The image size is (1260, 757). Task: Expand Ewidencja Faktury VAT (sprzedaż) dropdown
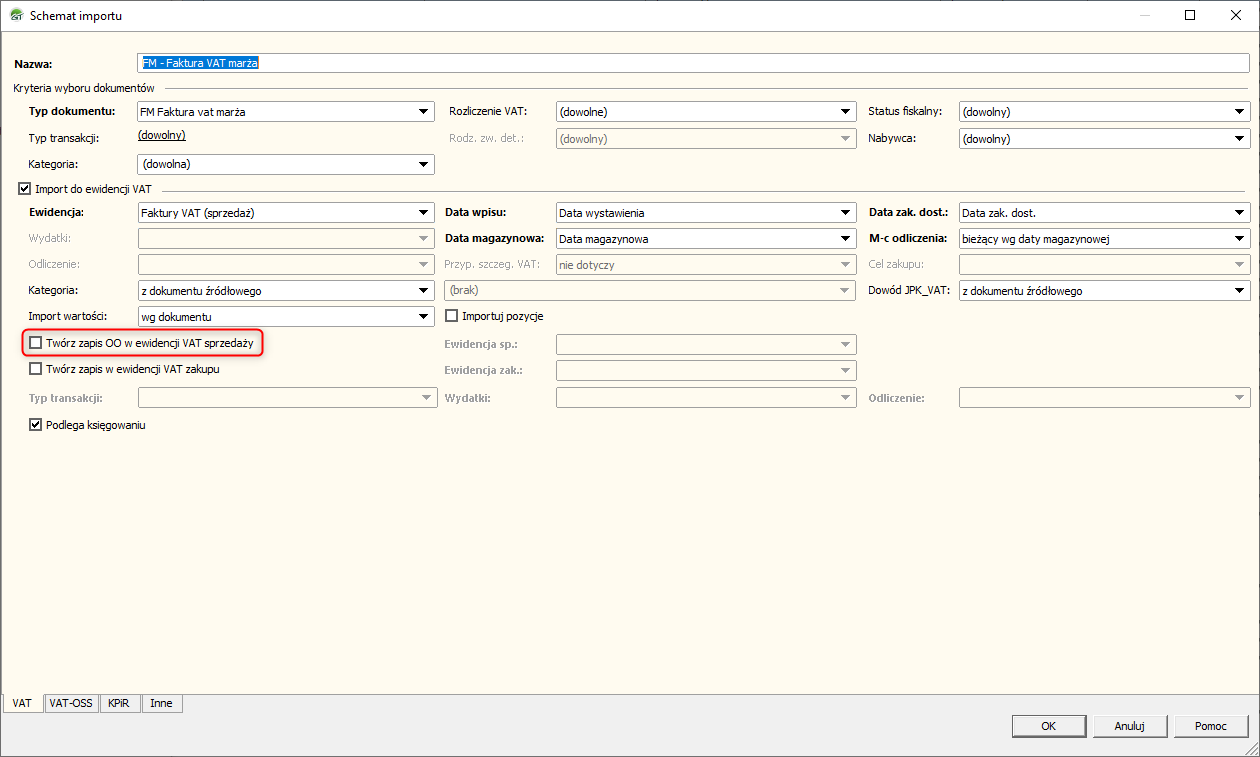click(286, 213)
